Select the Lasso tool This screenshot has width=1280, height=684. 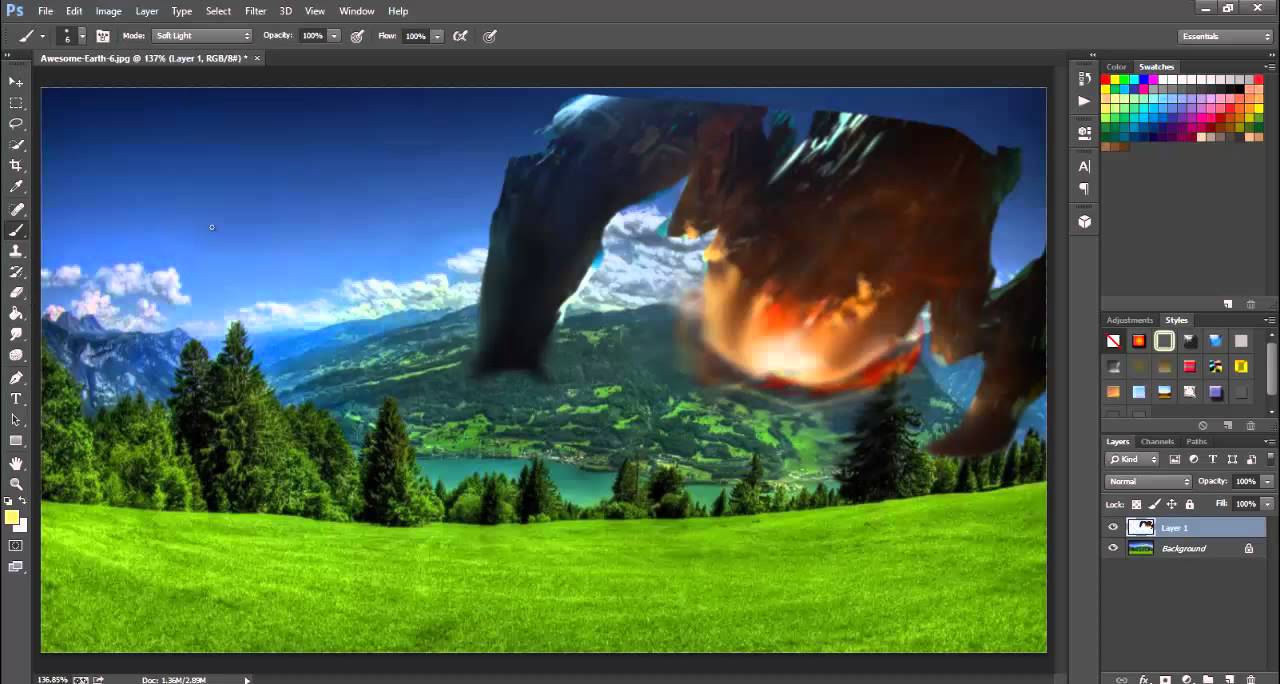[x=16, y=124]
